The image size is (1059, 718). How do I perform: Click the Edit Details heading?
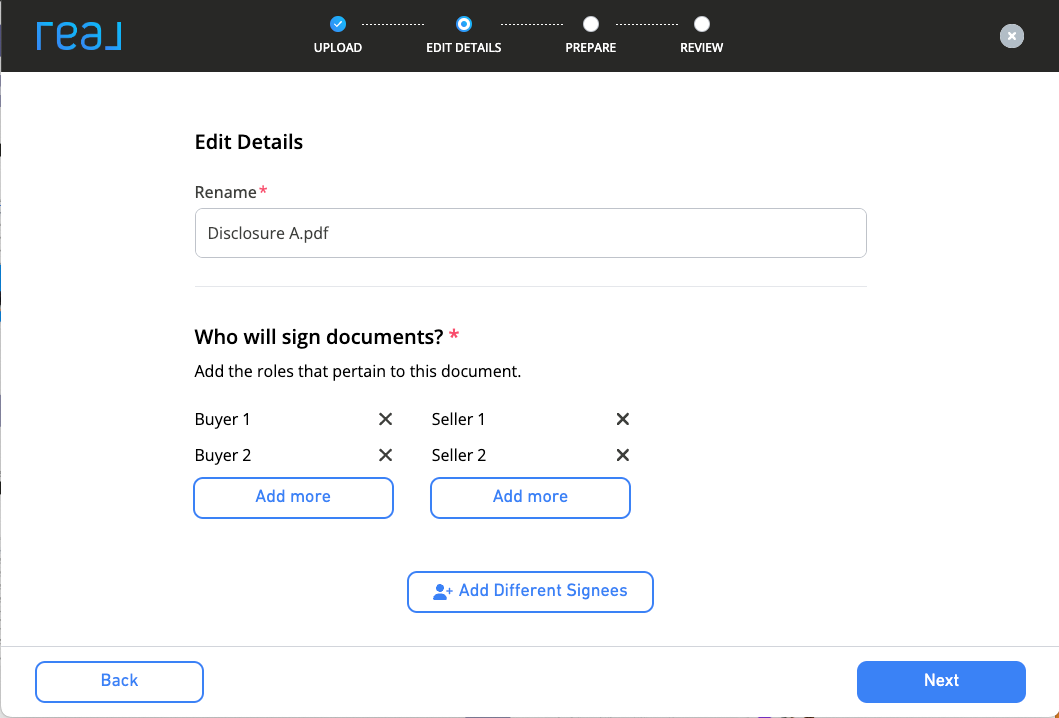coord(249,142)
